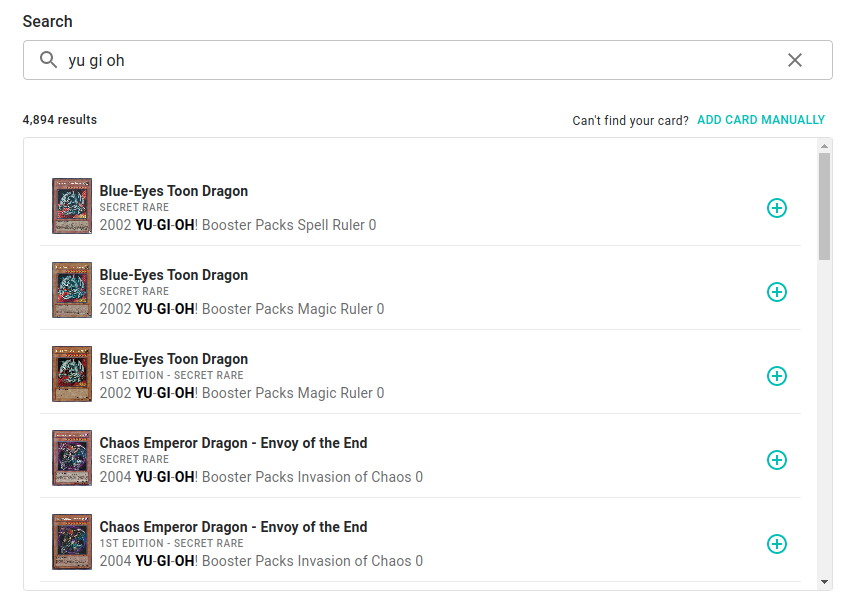Viewport: 853px width, 609px height.
Task: Select the first Chaos Emperor Dragon title text
Action: tap(233, 443)
